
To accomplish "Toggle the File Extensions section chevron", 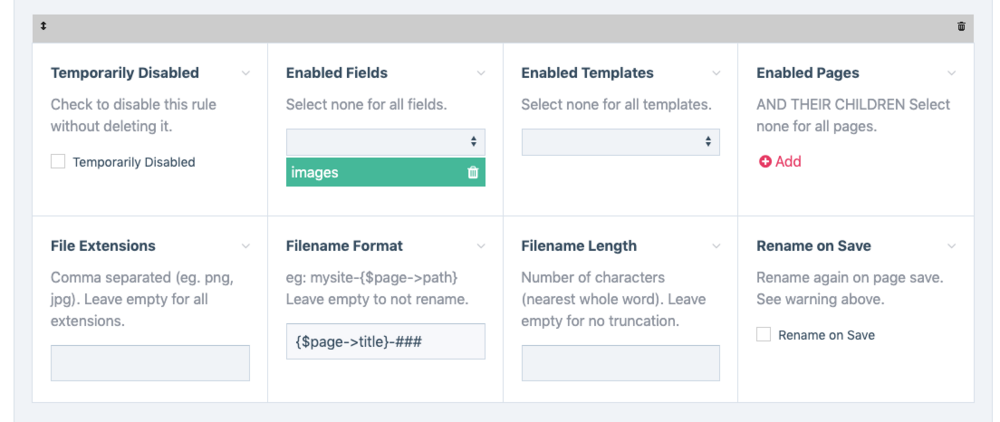I will (246, 246).
